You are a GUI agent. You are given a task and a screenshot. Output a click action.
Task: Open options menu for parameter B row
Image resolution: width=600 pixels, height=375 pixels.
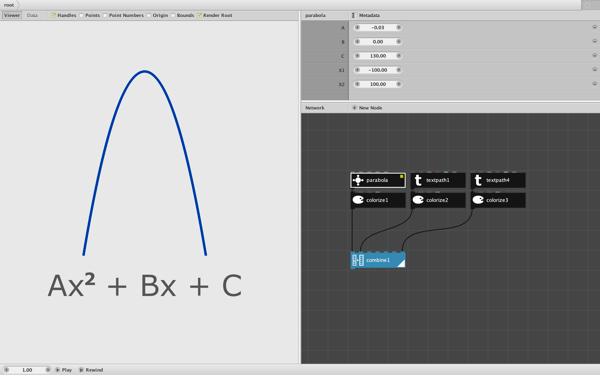[x=595, y=41]
